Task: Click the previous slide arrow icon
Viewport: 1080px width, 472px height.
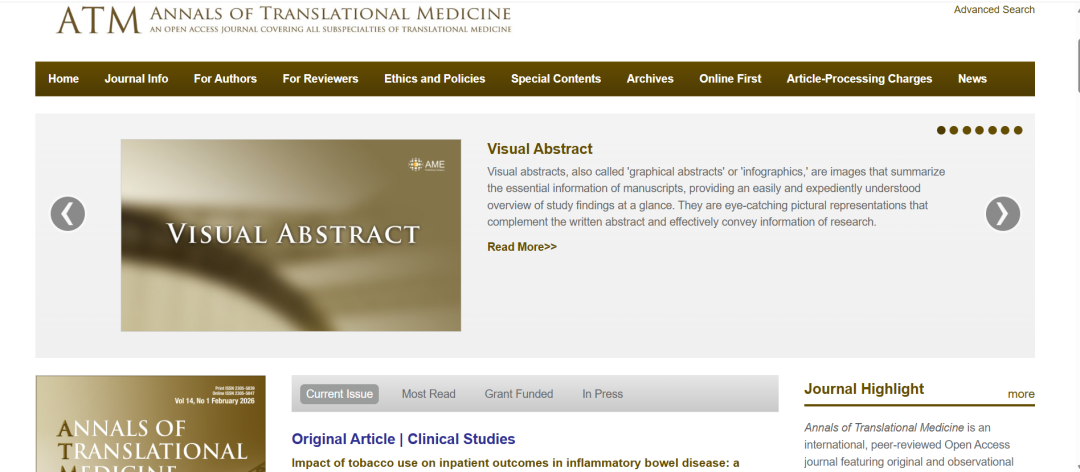Action: (68, 213)
